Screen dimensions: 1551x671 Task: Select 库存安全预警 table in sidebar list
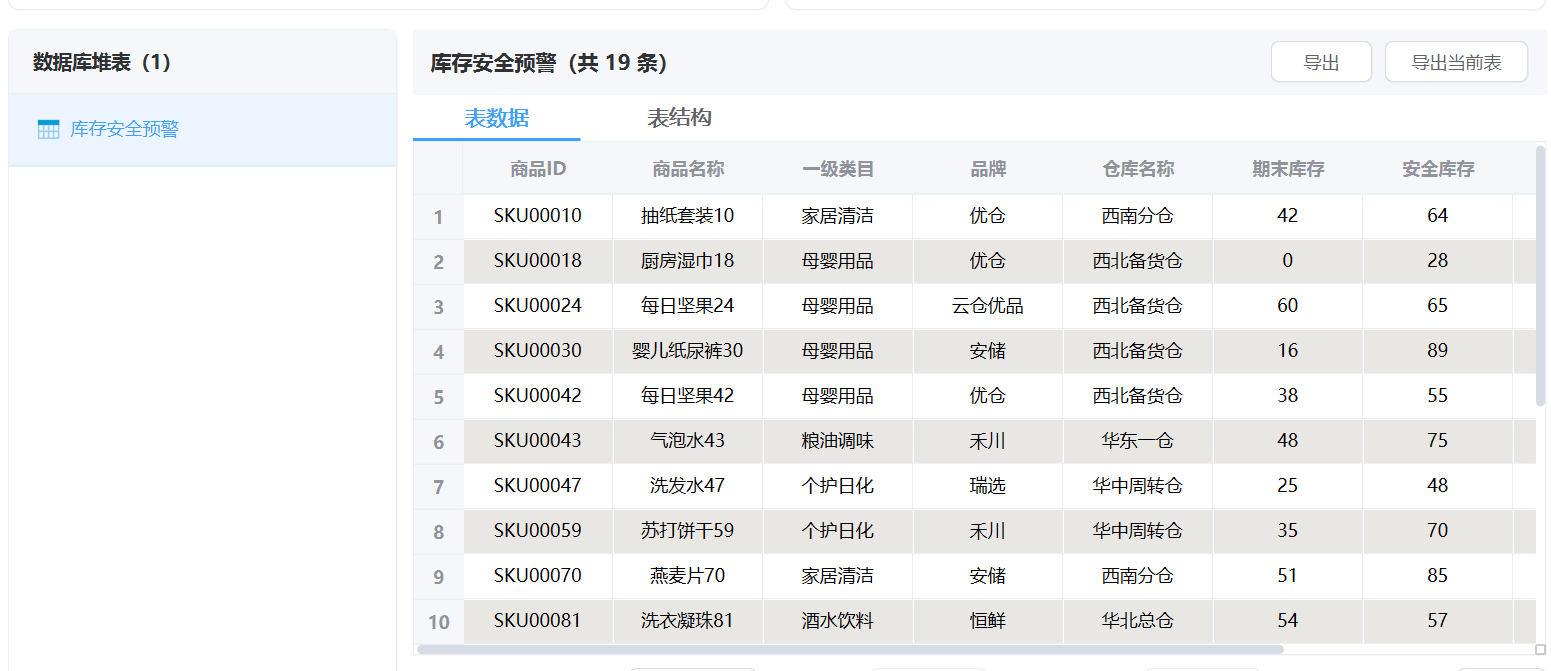click(x=124, y=129)
